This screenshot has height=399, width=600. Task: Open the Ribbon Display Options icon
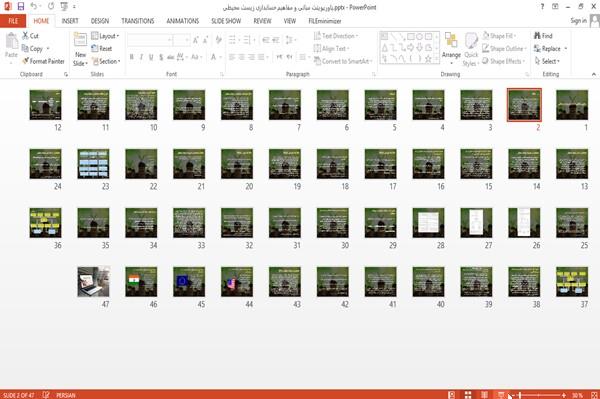point(555,7)
